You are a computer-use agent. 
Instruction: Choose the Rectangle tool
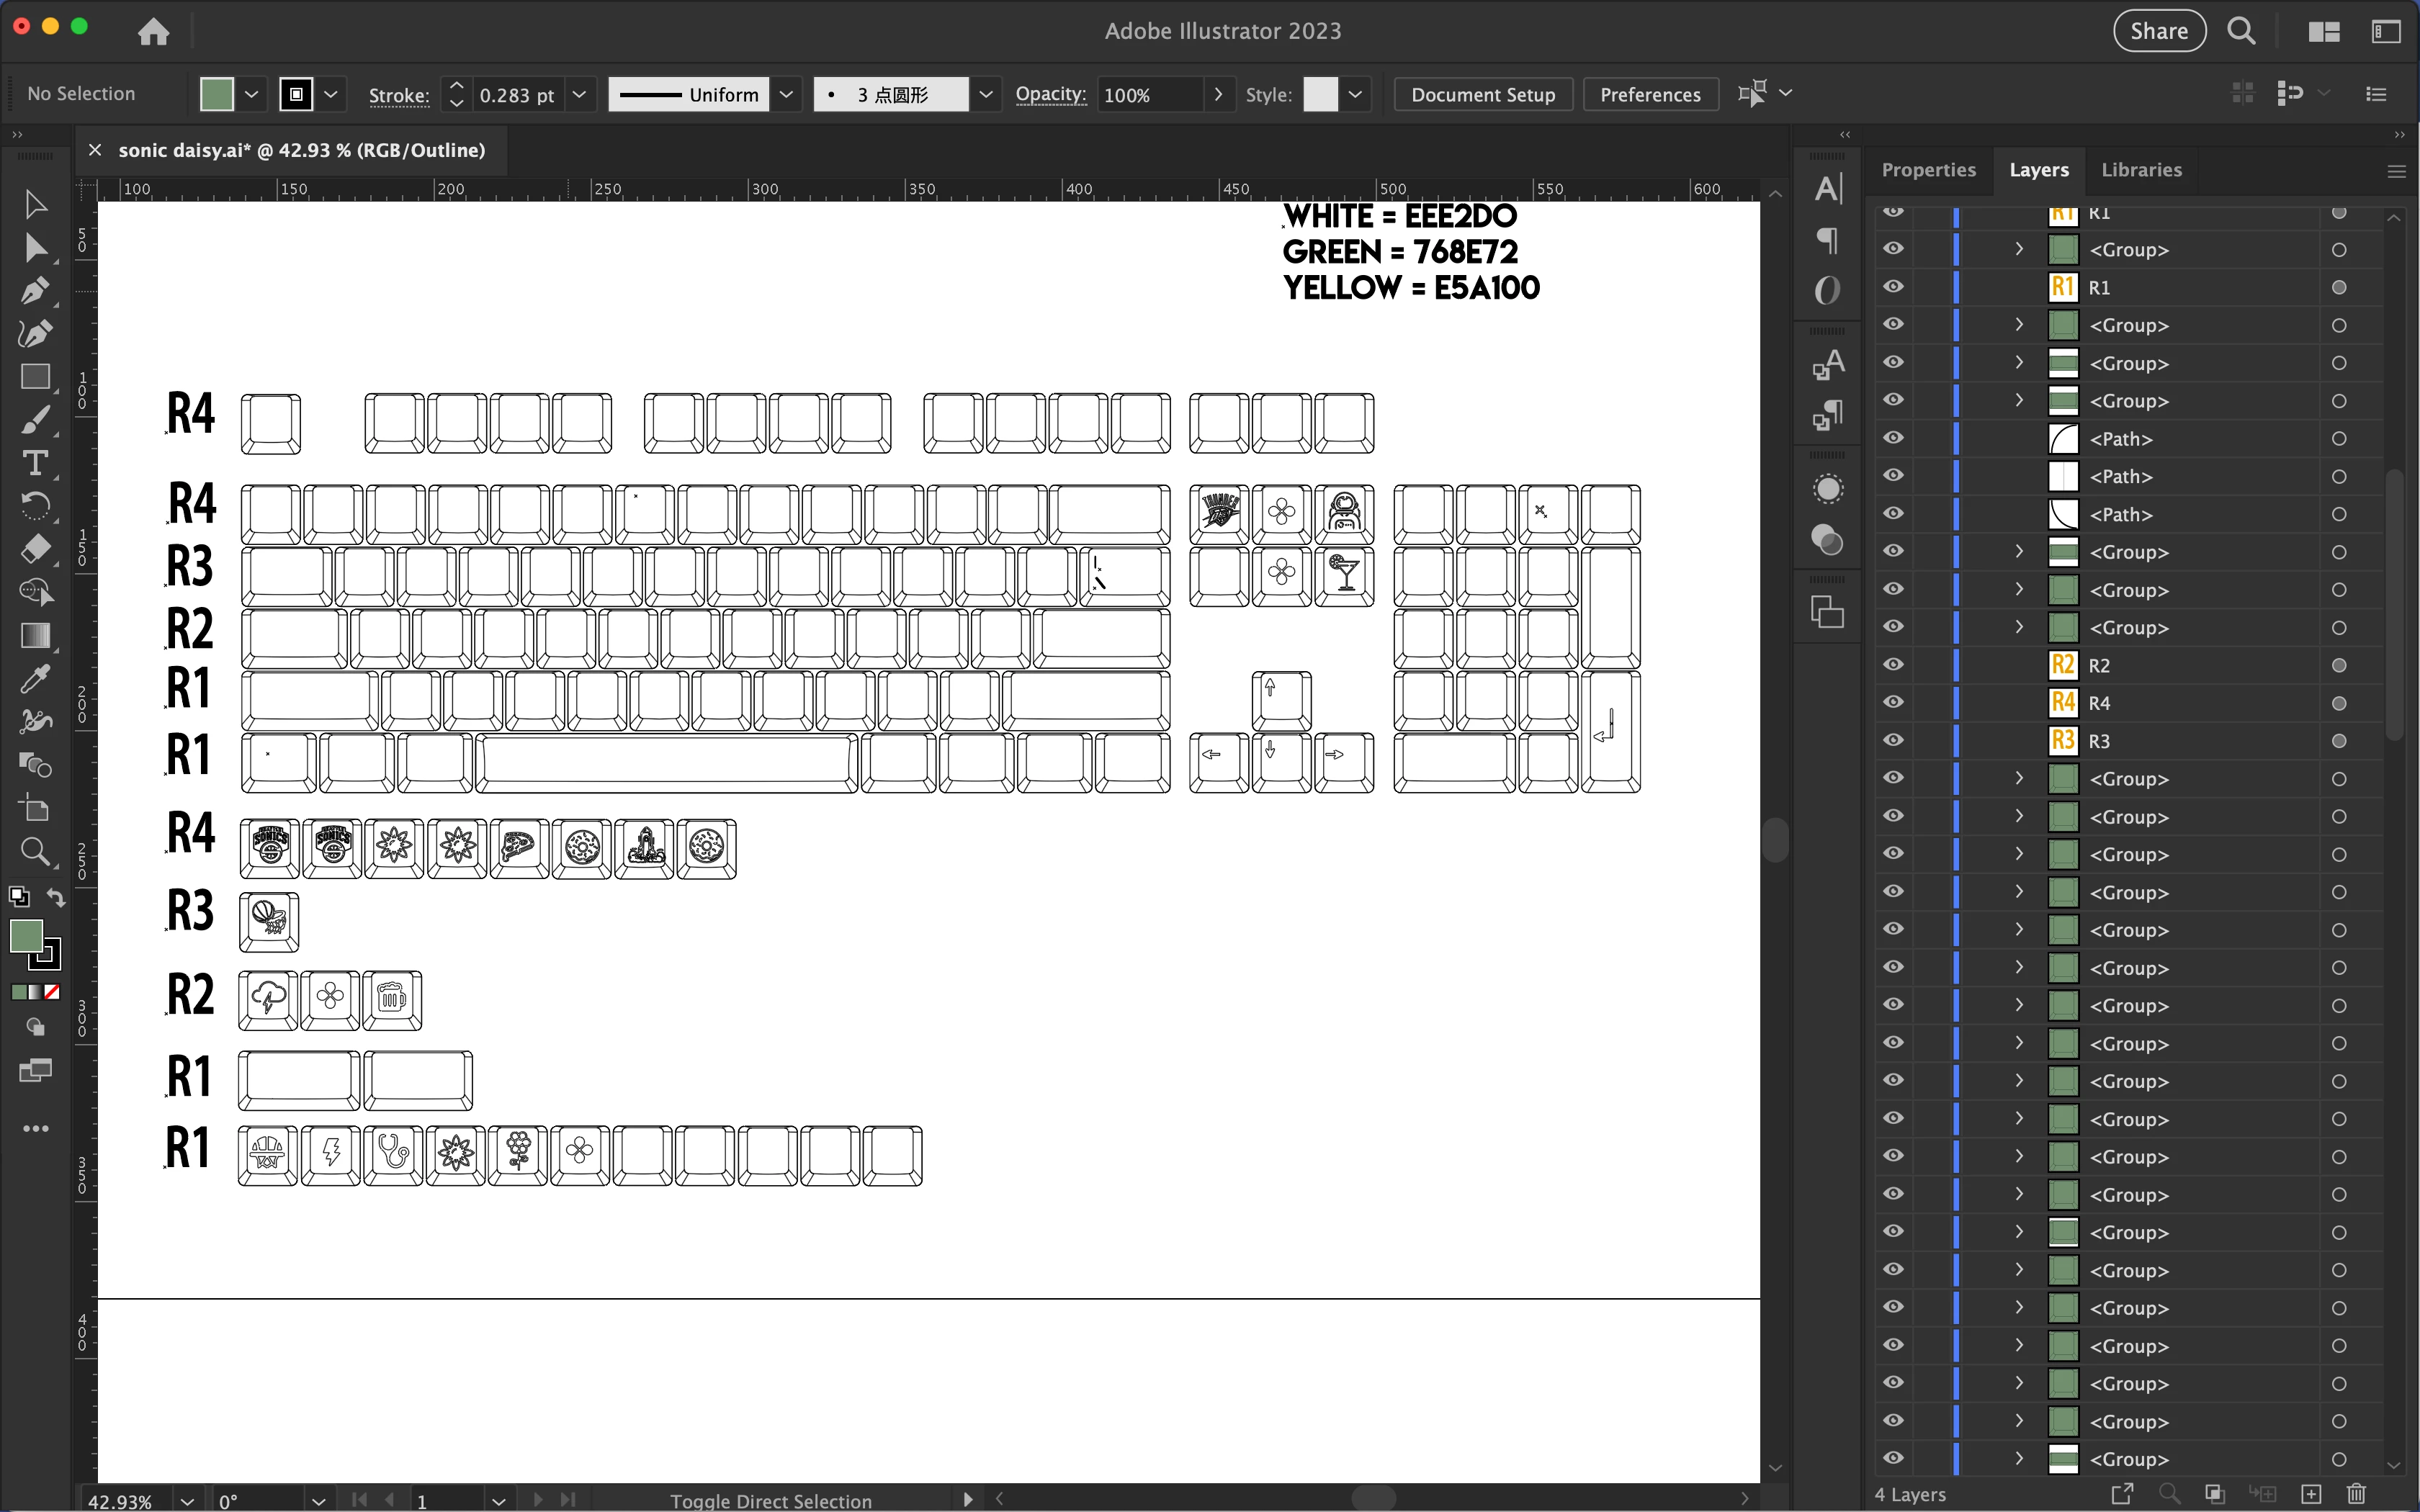35,377
